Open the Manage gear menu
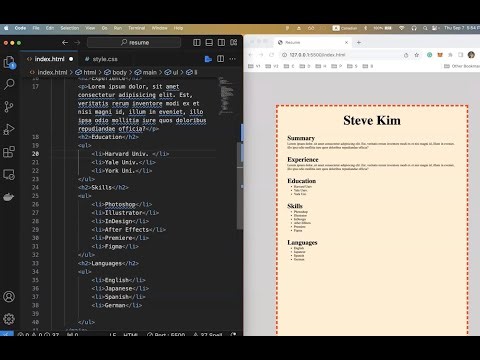The width and height of the screenshot is (480, 360). coord(9,319)
